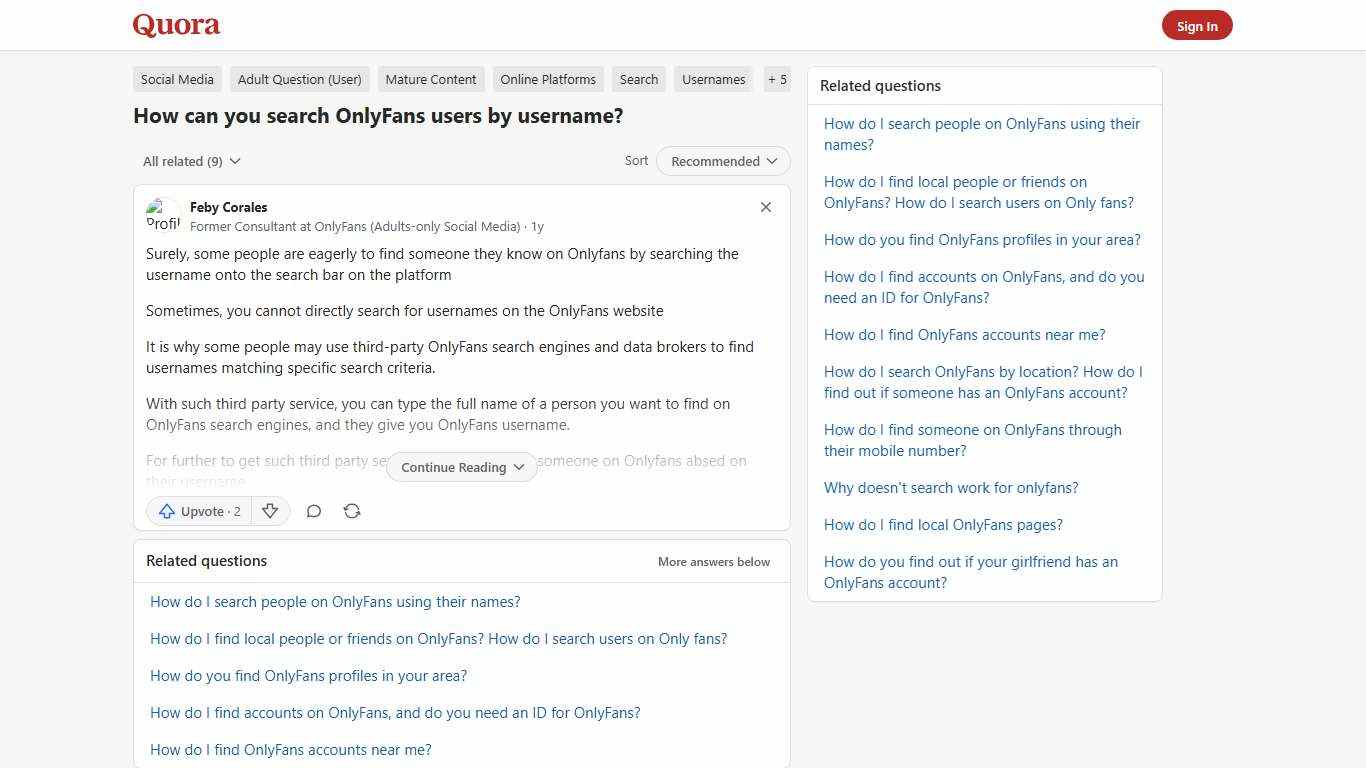Open the Recommended sort dropdown
Viewport: 1366px width, 768px height.
[x=722, y=161]
